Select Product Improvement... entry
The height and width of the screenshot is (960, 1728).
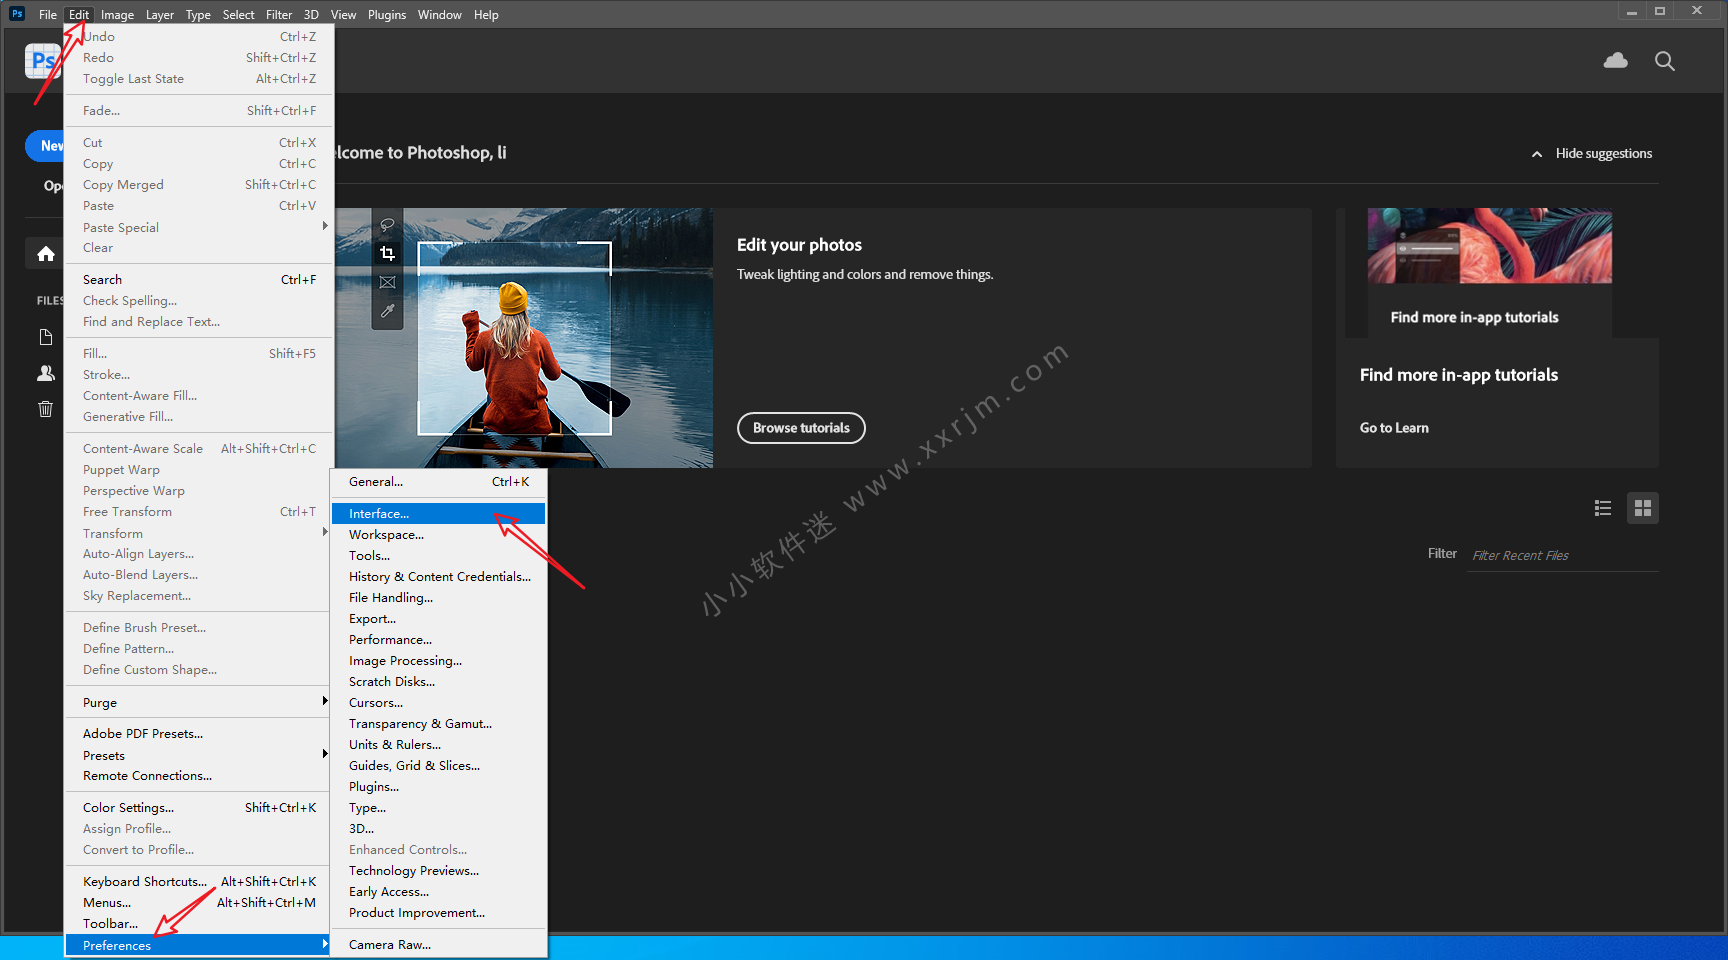click(438, 912)
